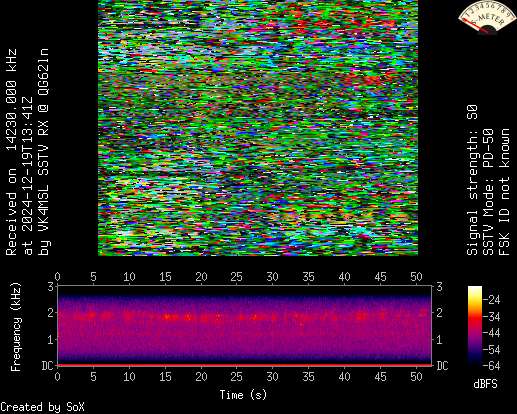Click the 10 second tick on top axis
The height and width of the screenshot is (414, 517).
129,276
